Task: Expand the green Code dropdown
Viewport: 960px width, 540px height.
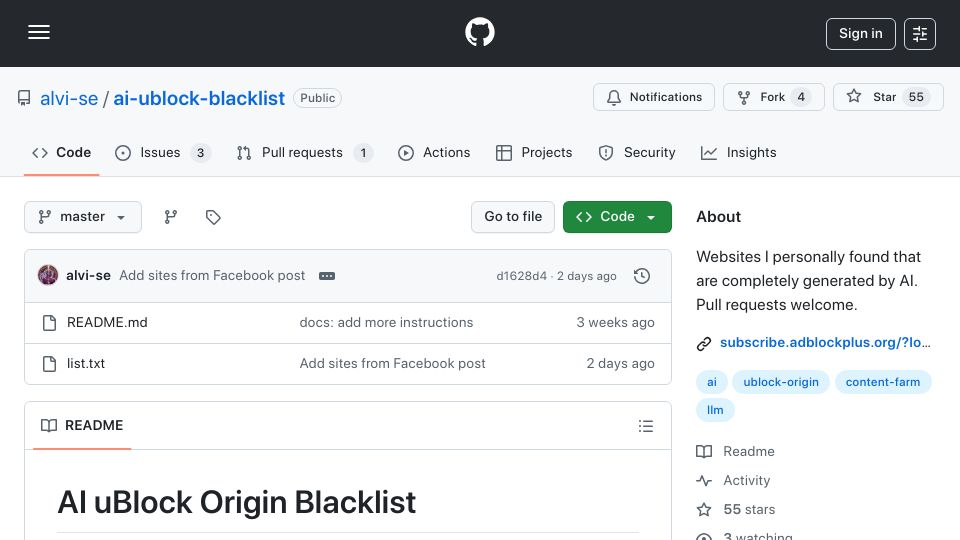Action: (x=617, y=217)
